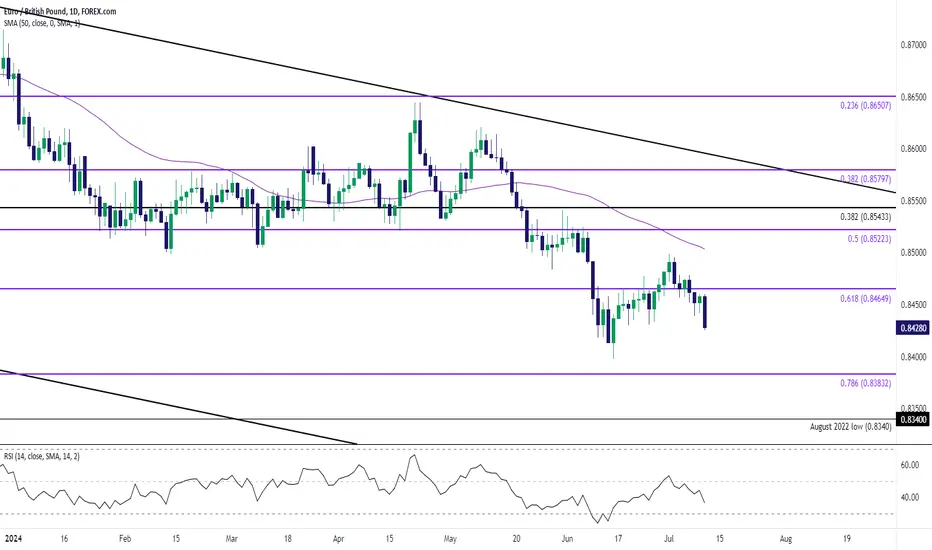The width and height of the screenshot is (932, 550).
Task: Select the RSI 40.00 scale label
Action: click(x=910, y=498)
